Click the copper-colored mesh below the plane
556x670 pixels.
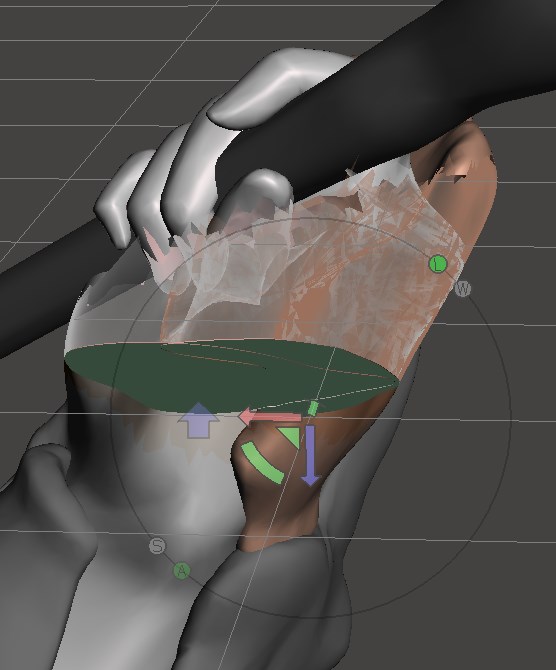(274, 504)
